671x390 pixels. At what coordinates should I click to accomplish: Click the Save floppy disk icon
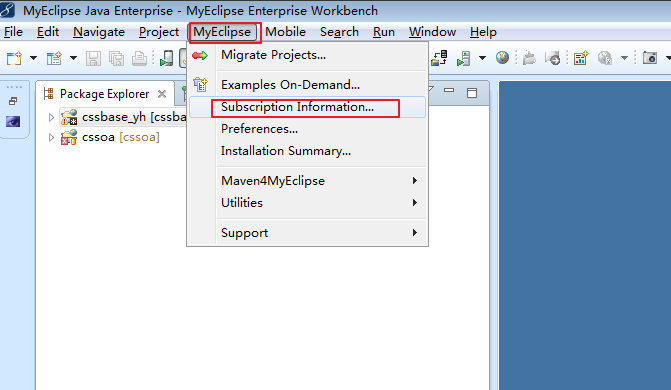(x=93, y=58)
